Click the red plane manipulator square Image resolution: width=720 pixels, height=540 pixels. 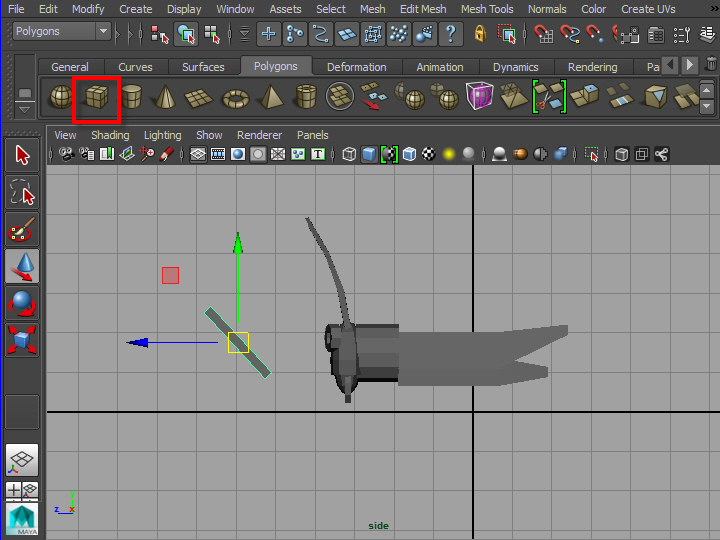coord(170,276)
